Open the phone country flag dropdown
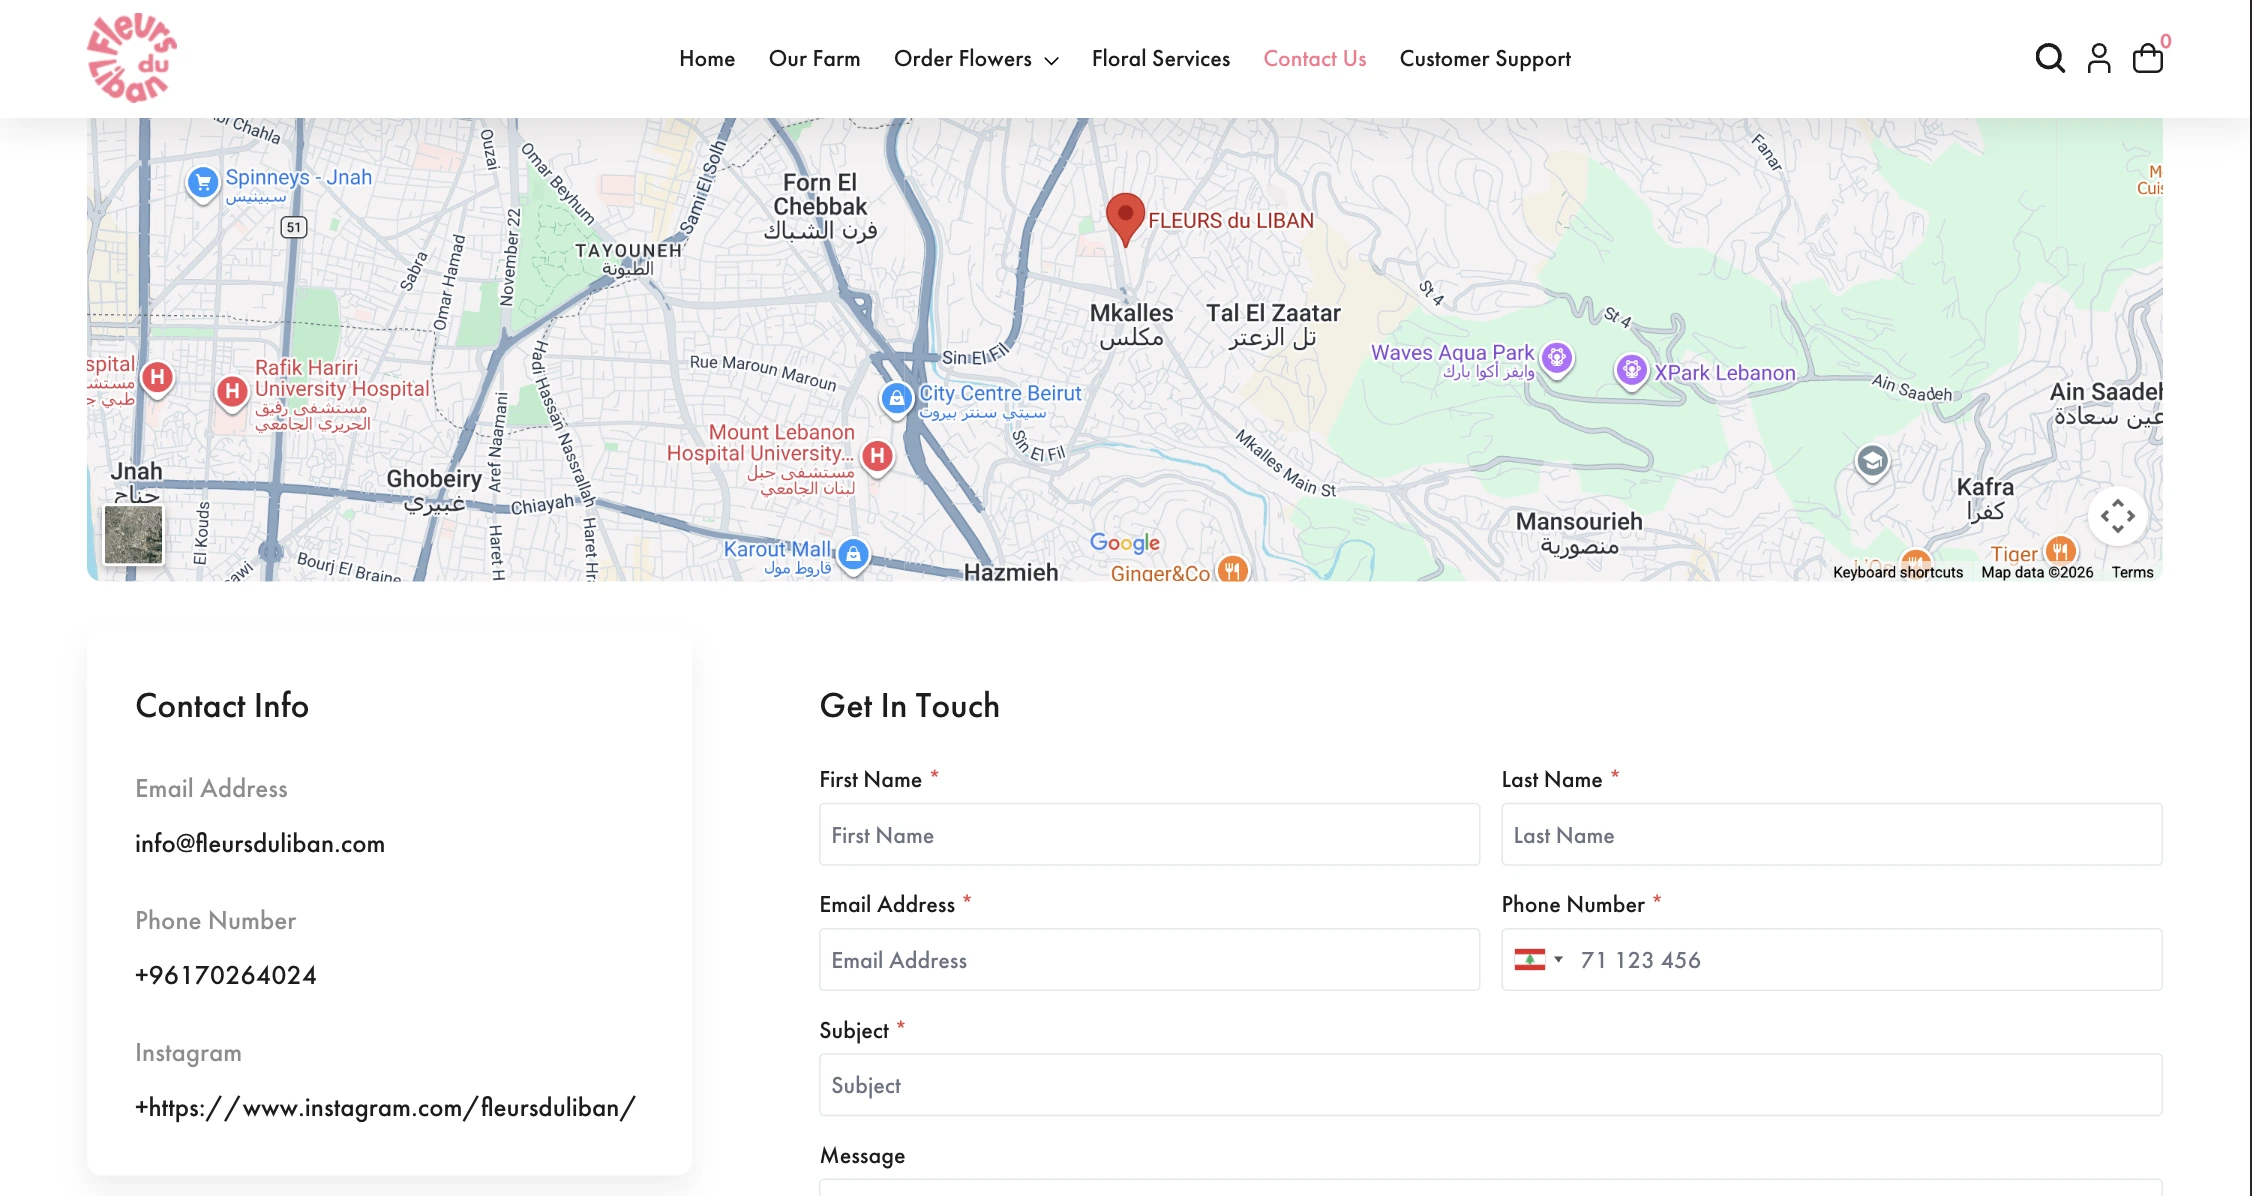This screenshot has height=1196, width=2252. (1538, 960)
